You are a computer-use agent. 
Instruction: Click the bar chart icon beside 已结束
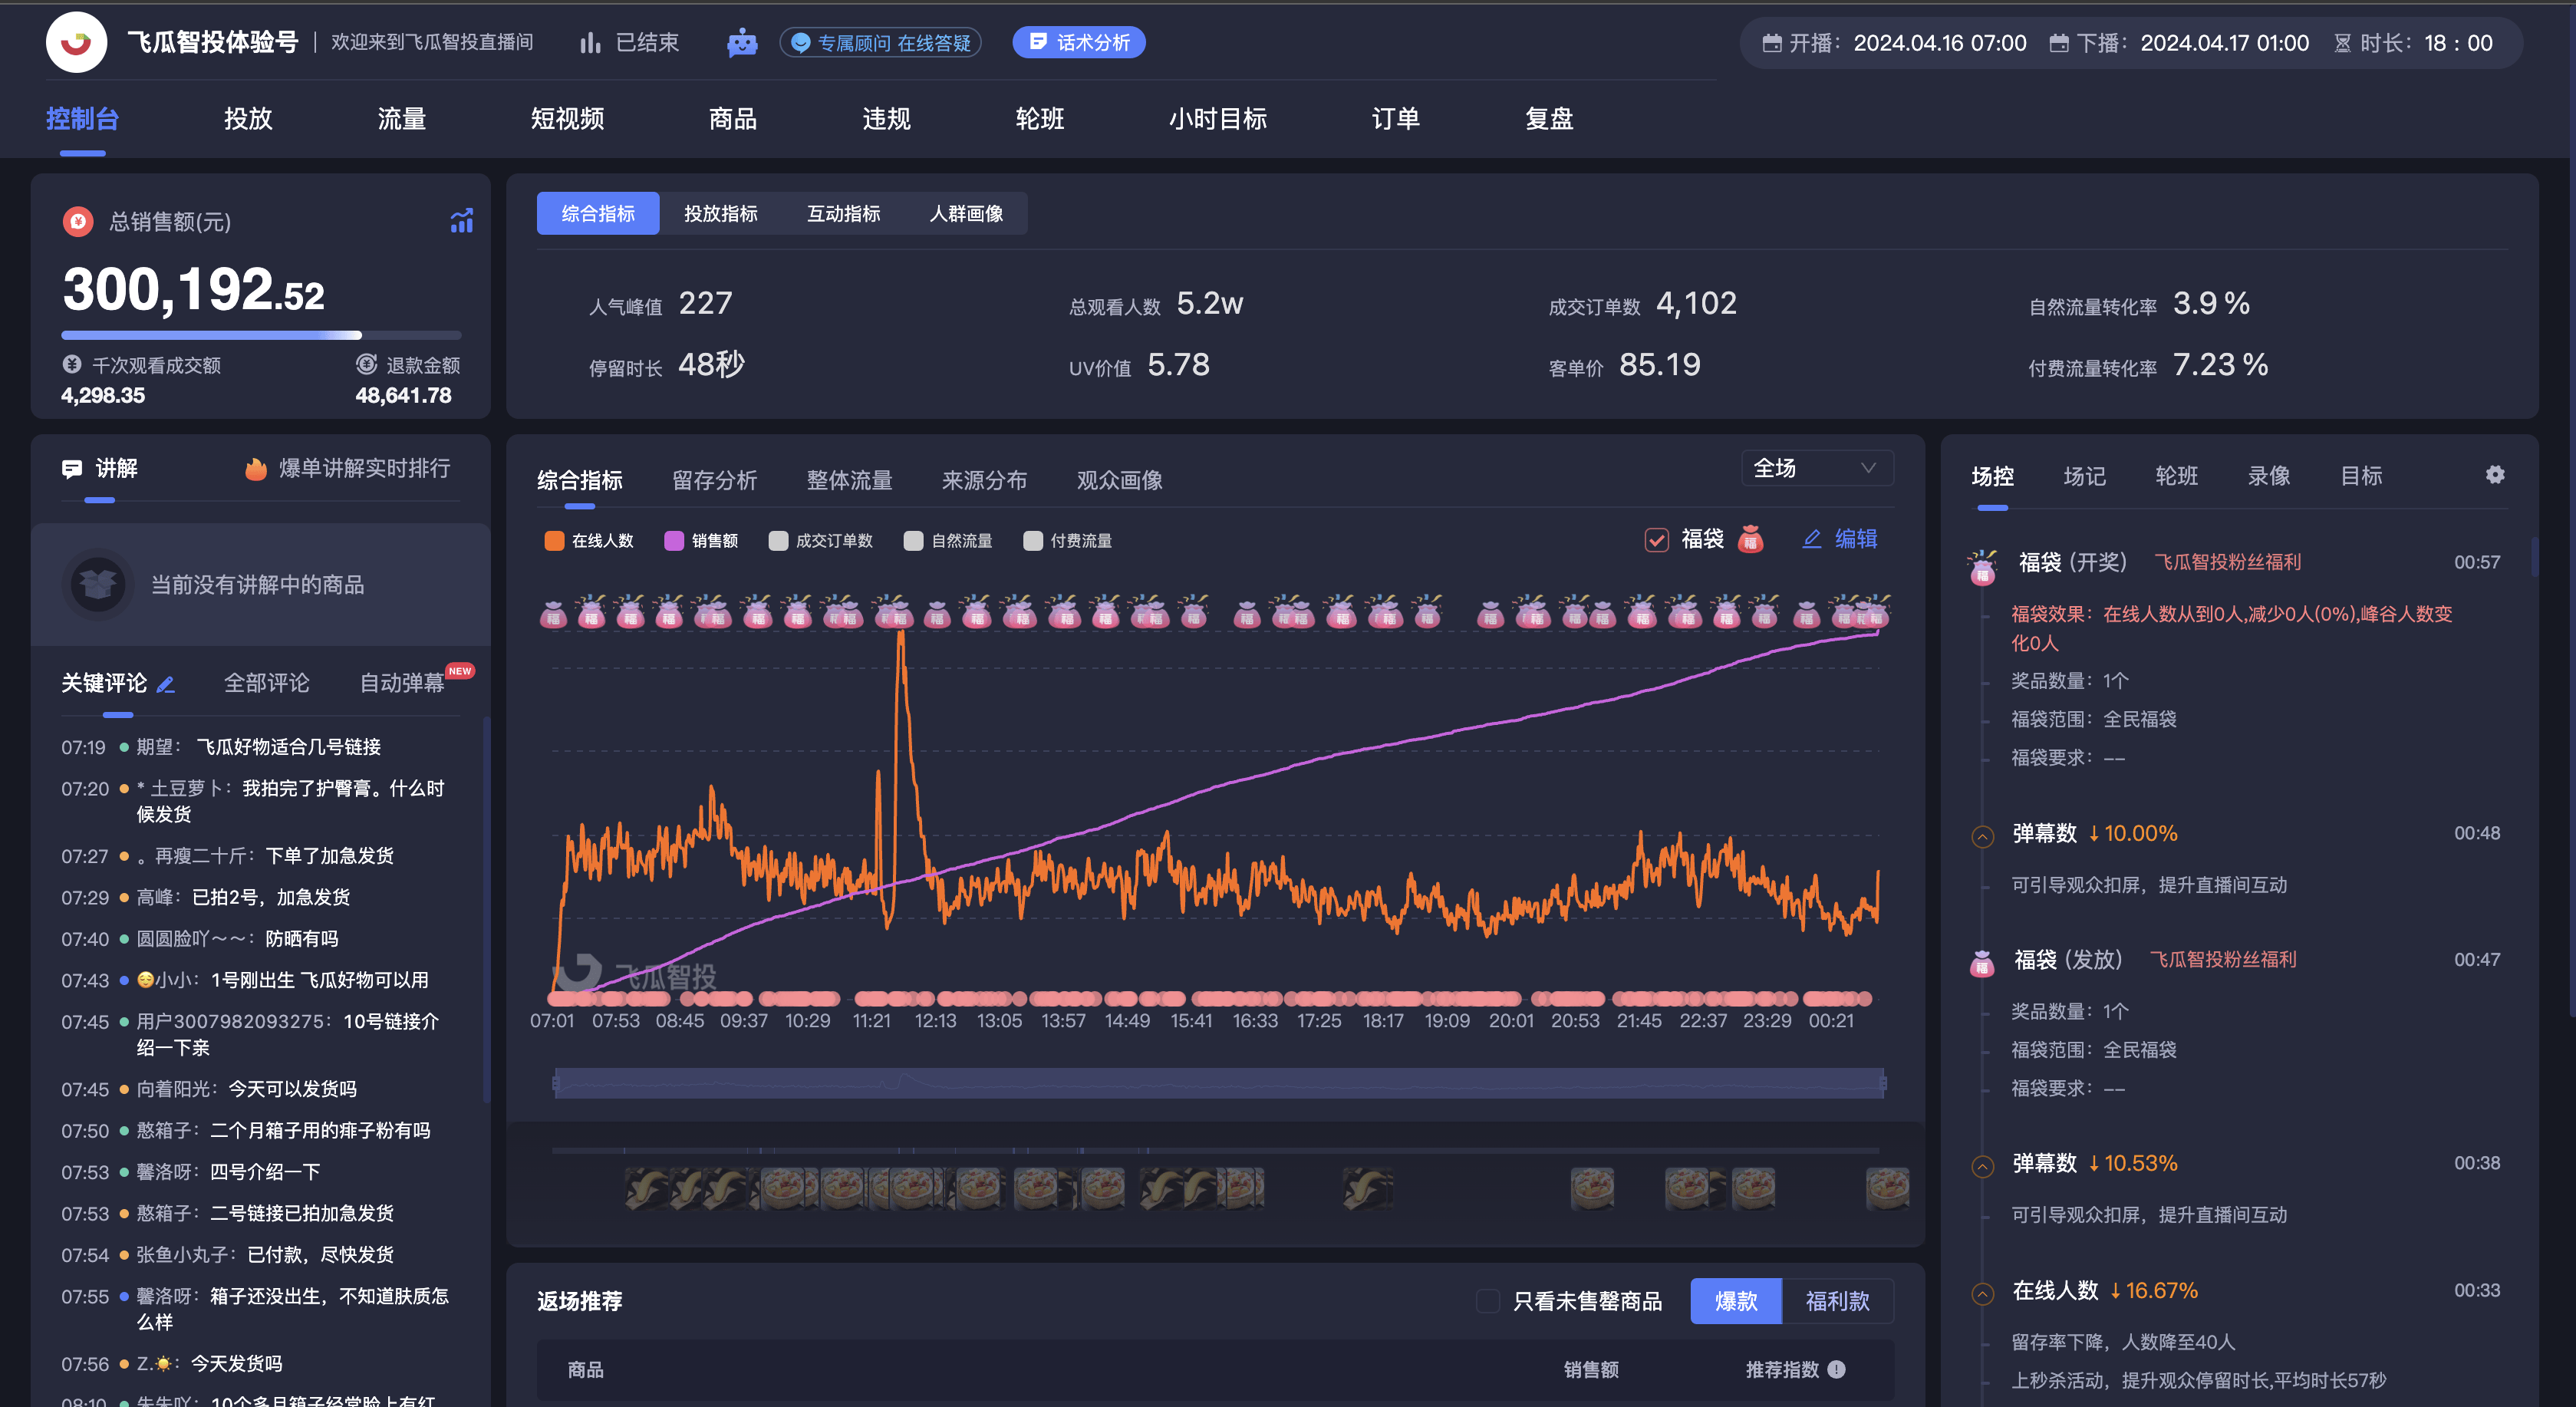[x=590, y=42]
